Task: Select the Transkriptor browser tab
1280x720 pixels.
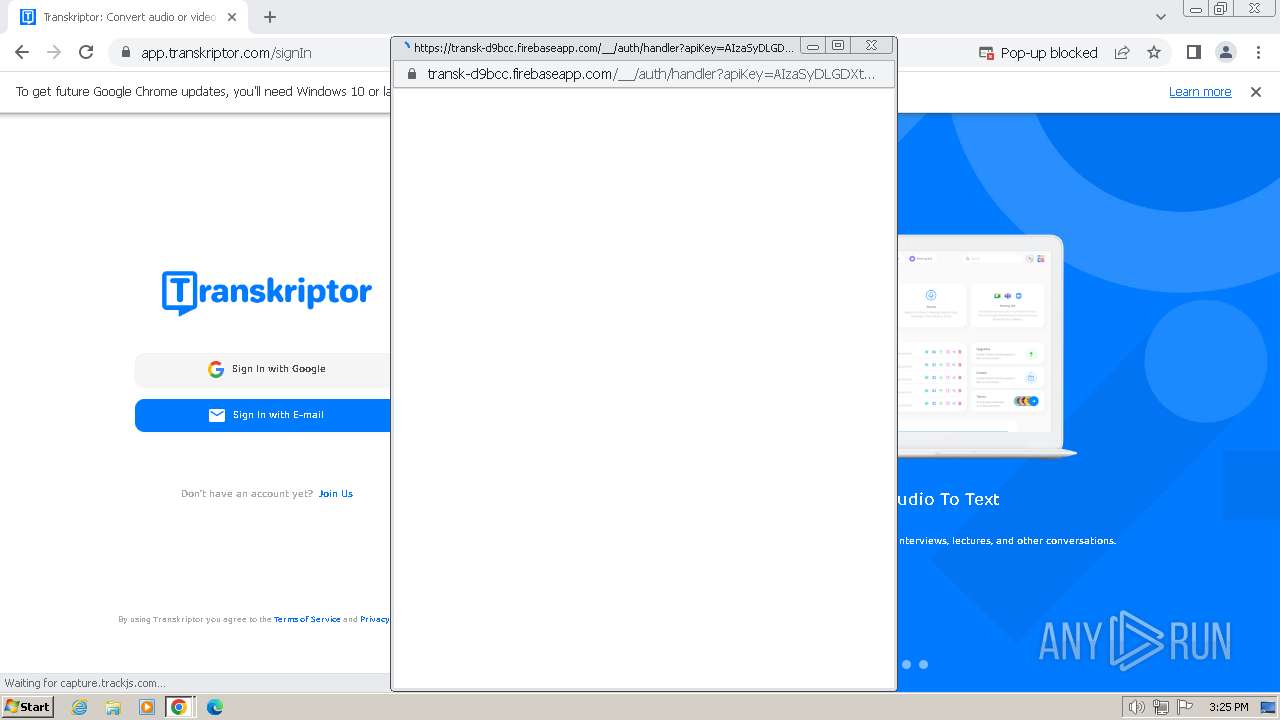Action: (130, 17)
